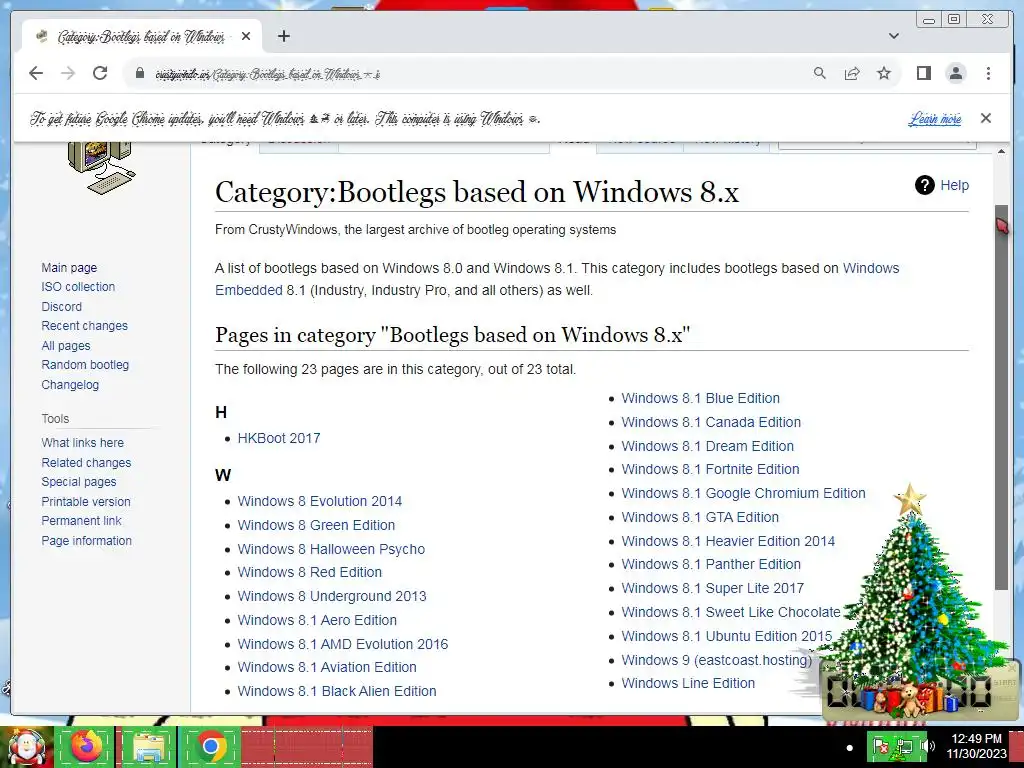Open a new tab with the plus button
This screenshot has width=1024, height=768.
(x=283, y=36)
